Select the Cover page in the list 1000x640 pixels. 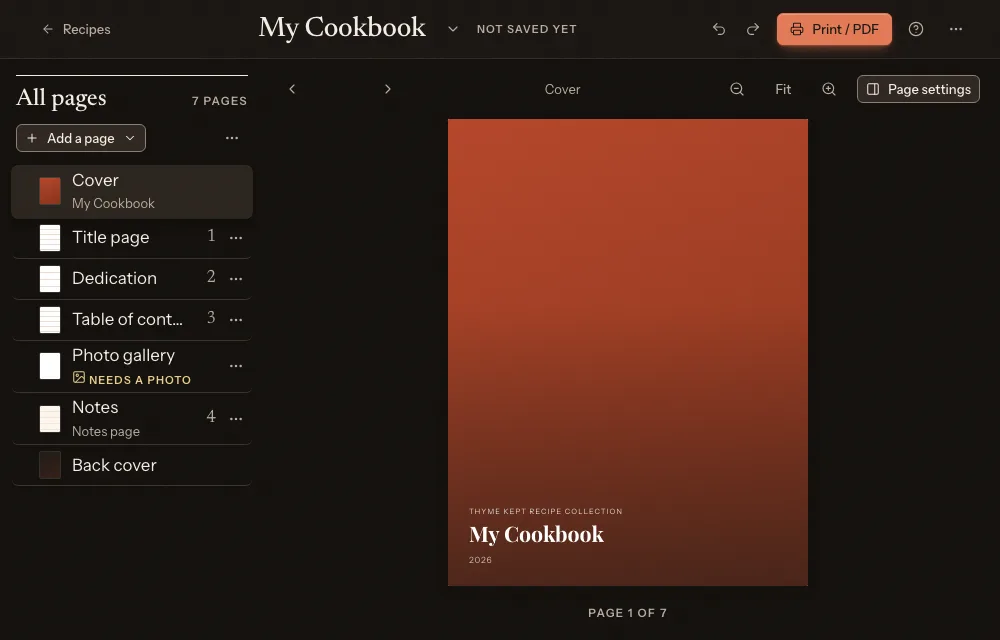132,192
